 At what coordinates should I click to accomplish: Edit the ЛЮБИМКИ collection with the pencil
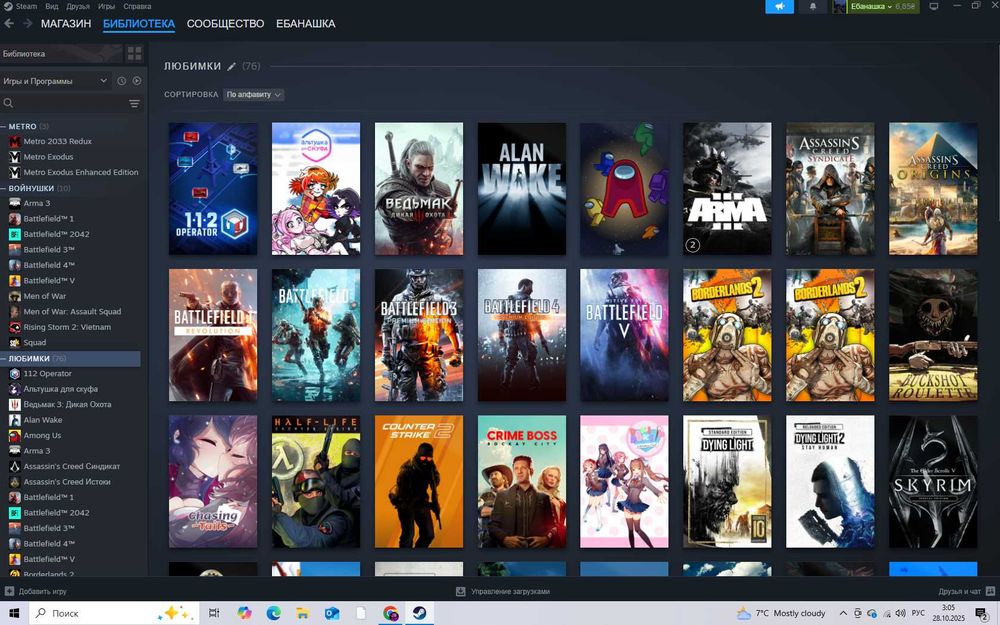[x=232, y=66]
